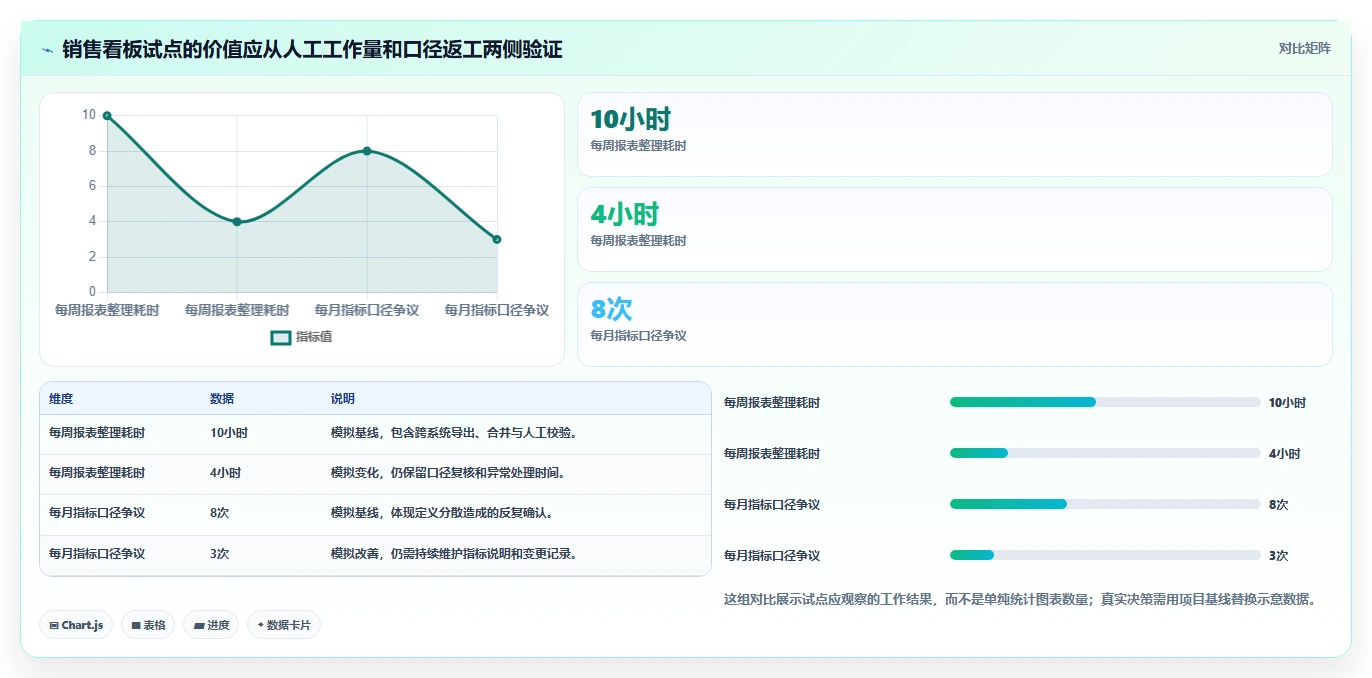Screen dimensions: 1372x678
Task: Click the progress bar with value 4小时
Action: 1105,453
